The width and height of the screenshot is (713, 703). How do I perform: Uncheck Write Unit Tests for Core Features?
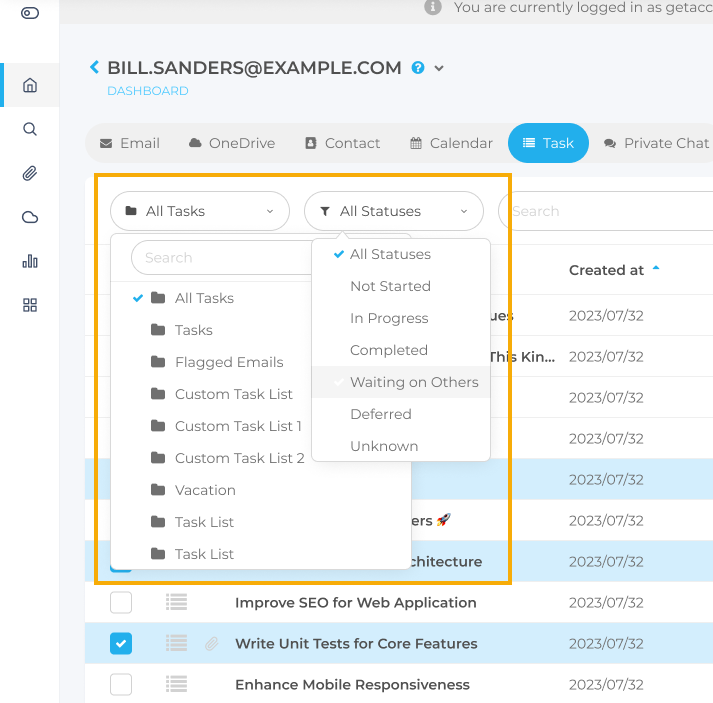click(x=121, y=644)
